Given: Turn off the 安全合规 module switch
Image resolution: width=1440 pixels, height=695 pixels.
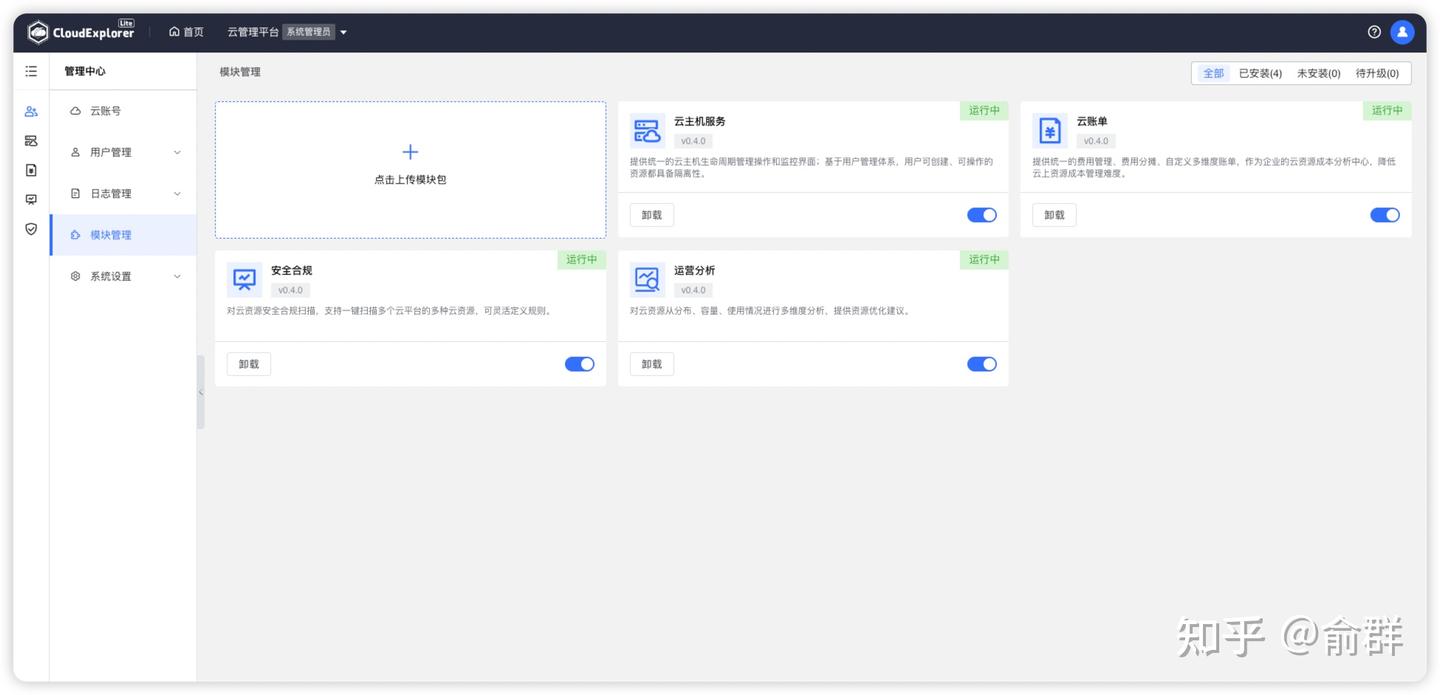Looking at the screenshot, I should [580, 364].
